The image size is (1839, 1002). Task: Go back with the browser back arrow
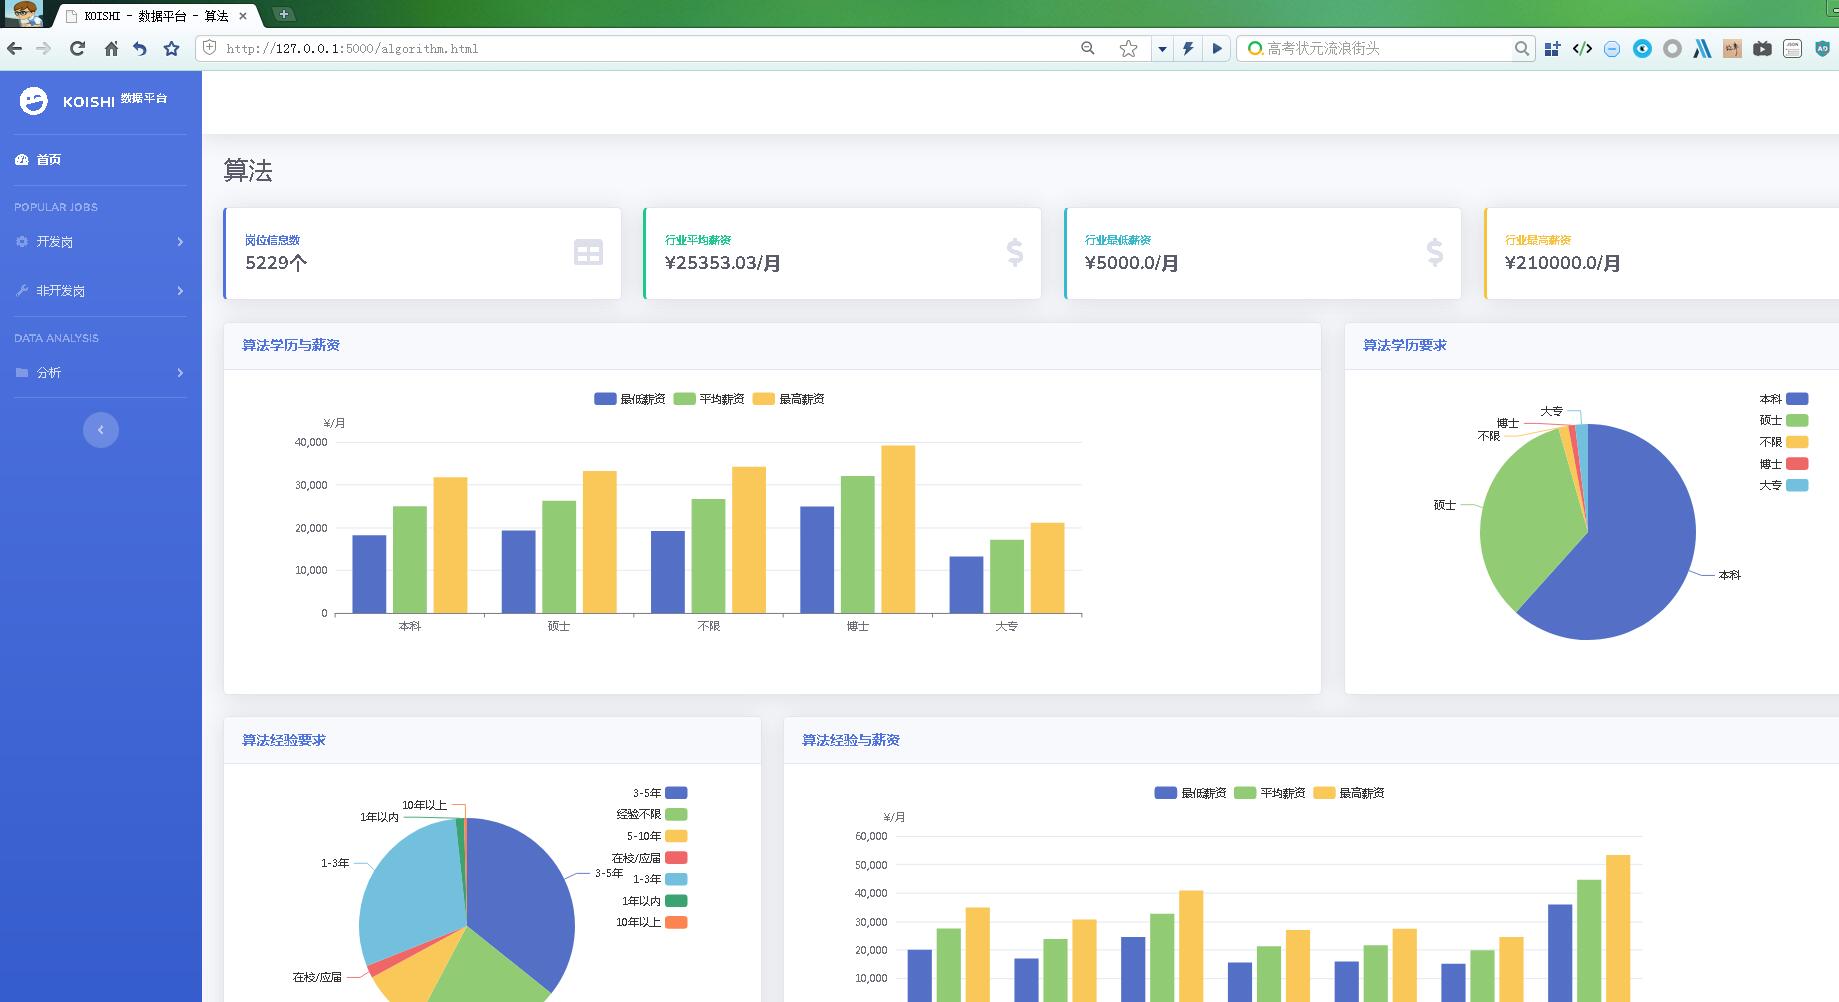point(14,48)
